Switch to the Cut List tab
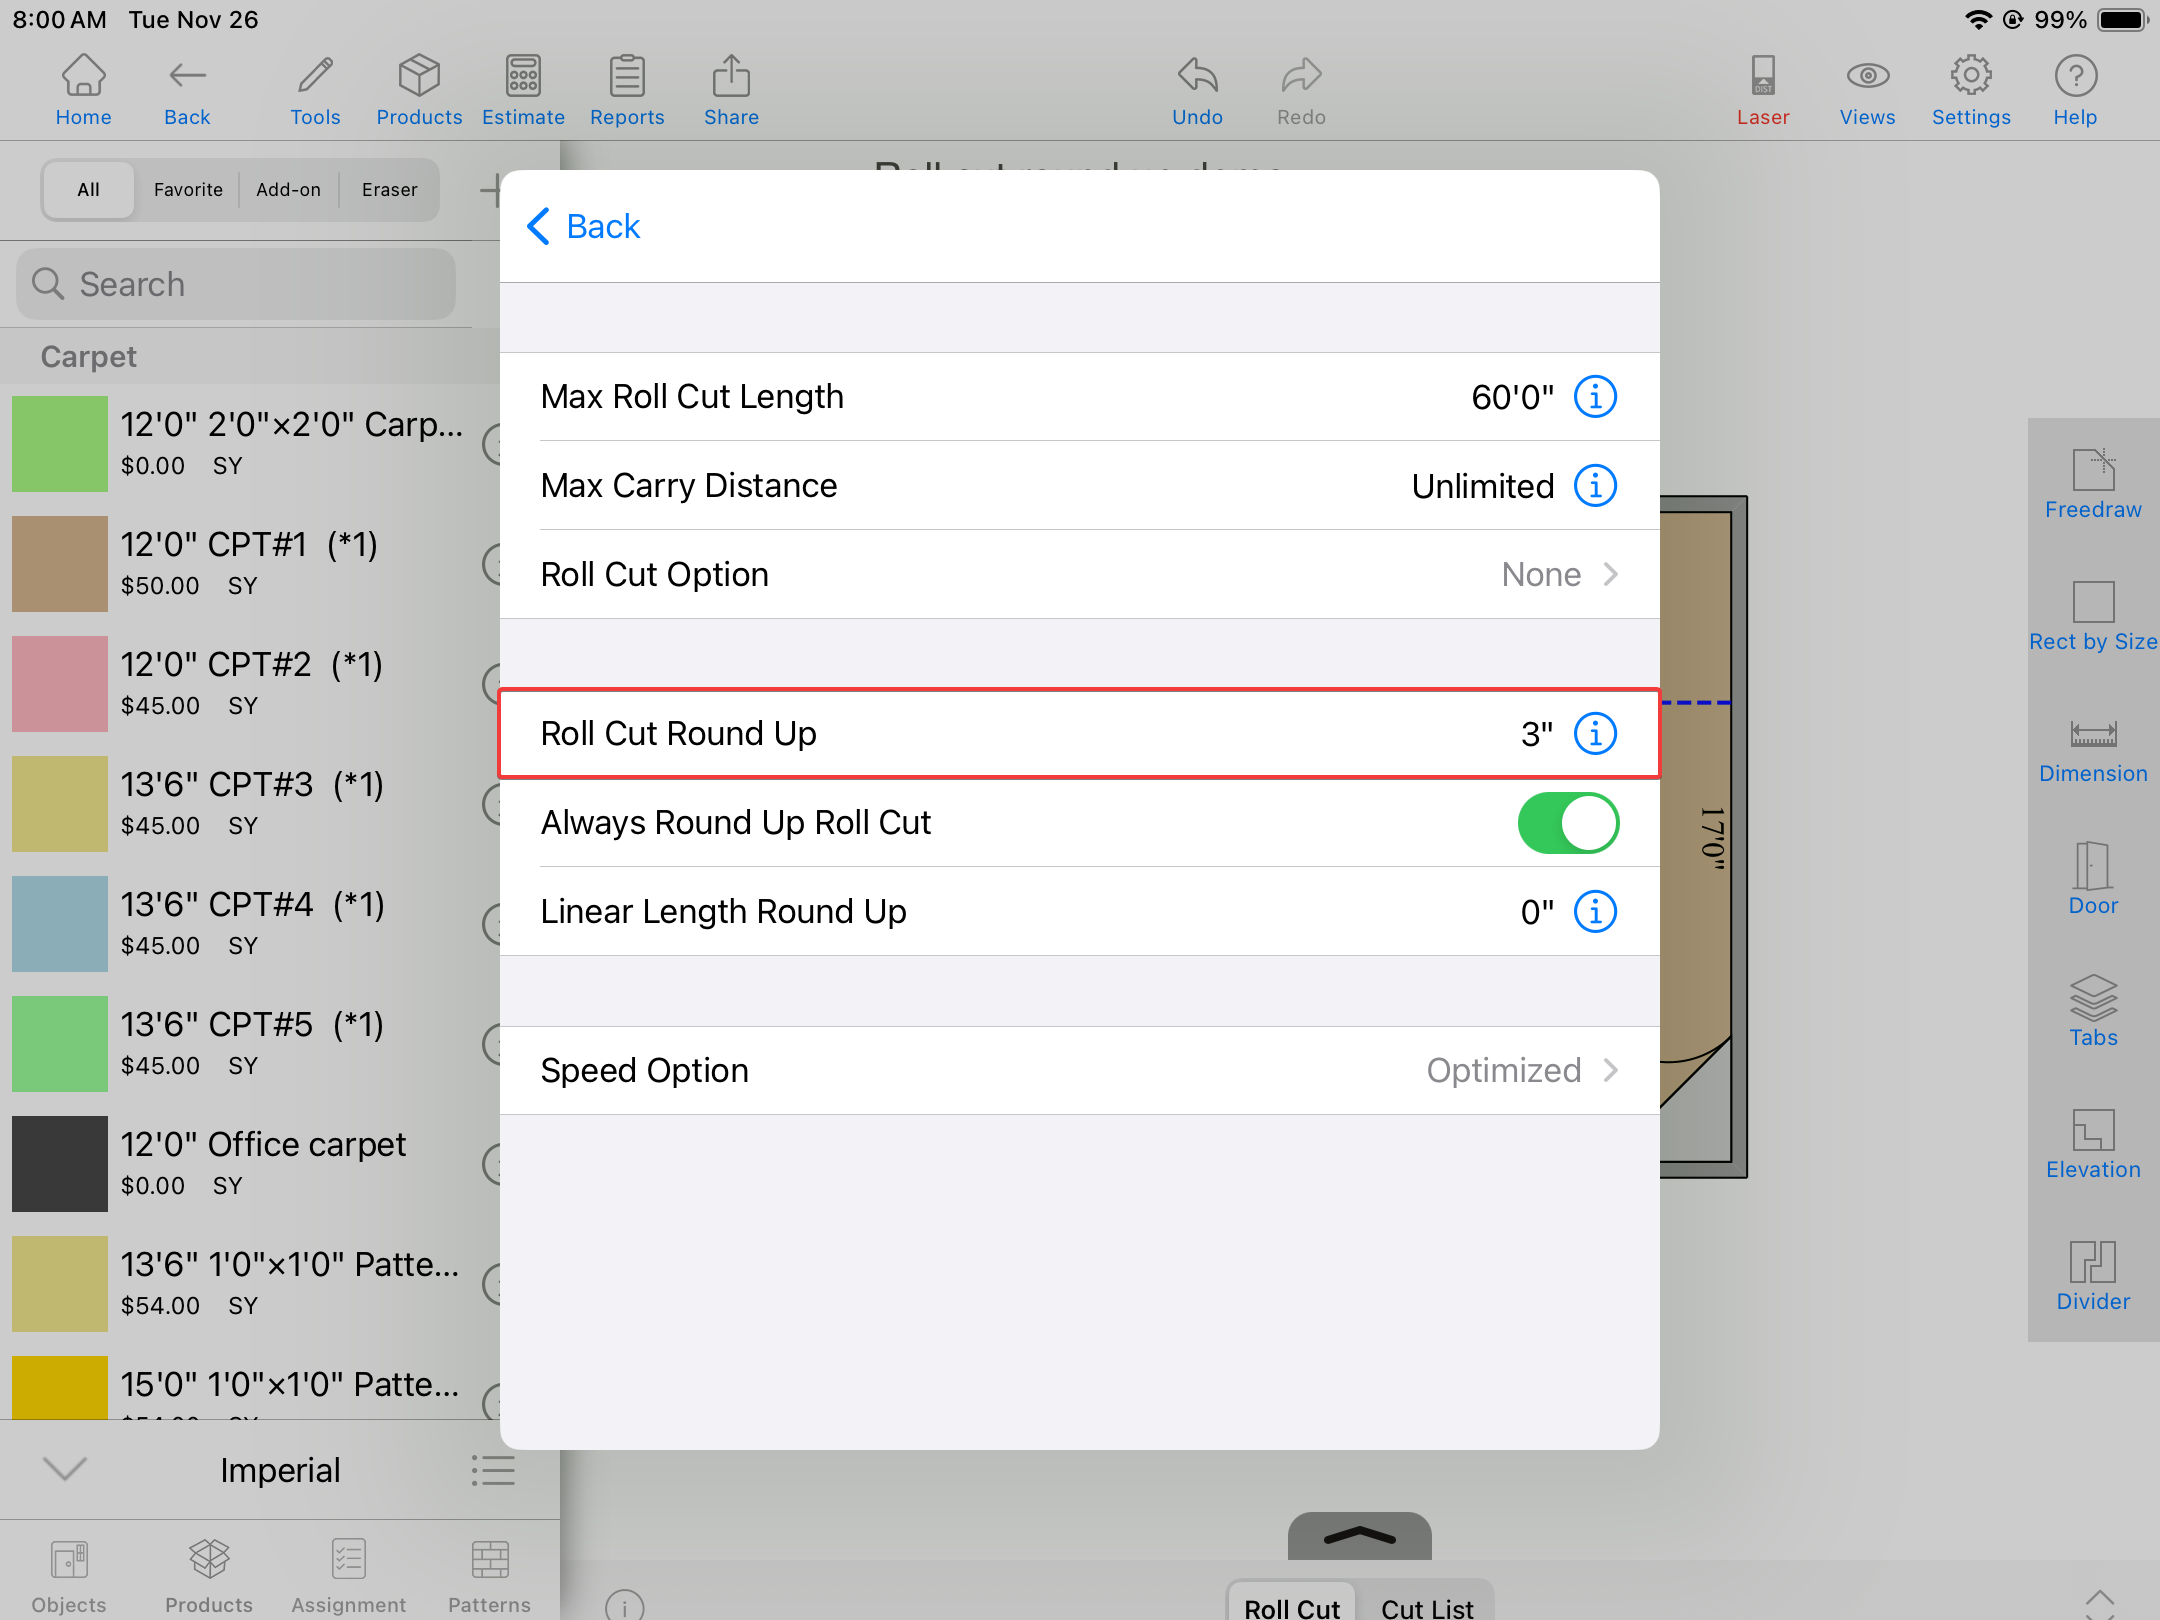2160x1620 pixels. coord(1427,1606)
